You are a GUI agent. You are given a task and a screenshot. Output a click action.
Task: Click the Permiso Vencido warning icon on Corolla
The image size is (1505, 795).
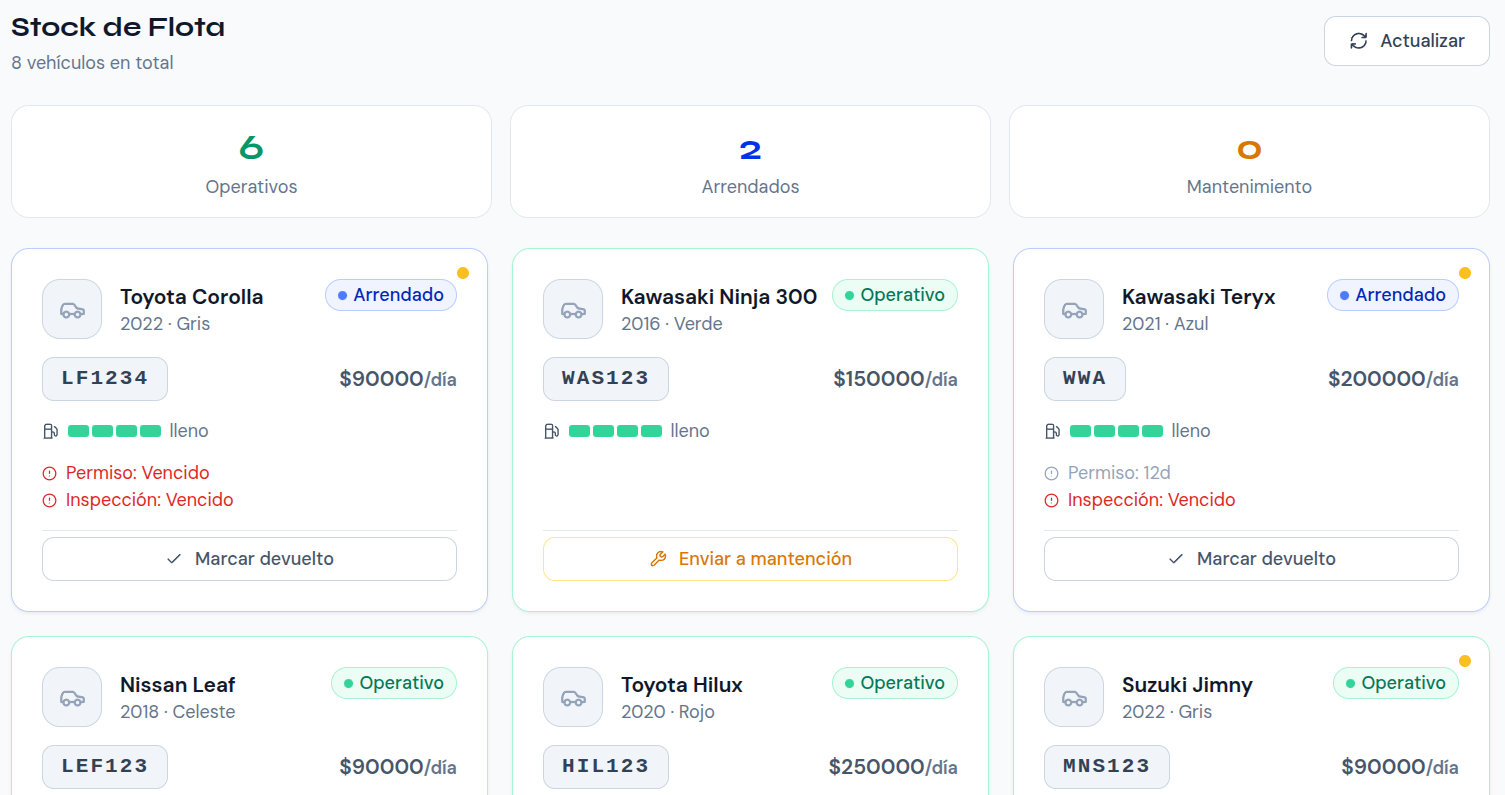[49, 473]
